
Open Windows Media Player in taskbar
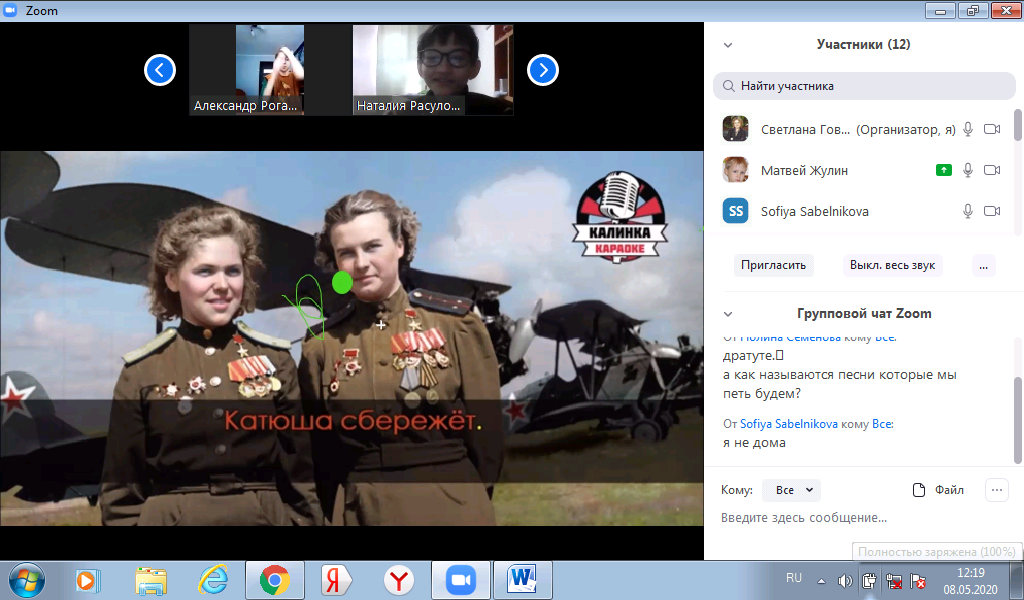click(x=87, y=580)
